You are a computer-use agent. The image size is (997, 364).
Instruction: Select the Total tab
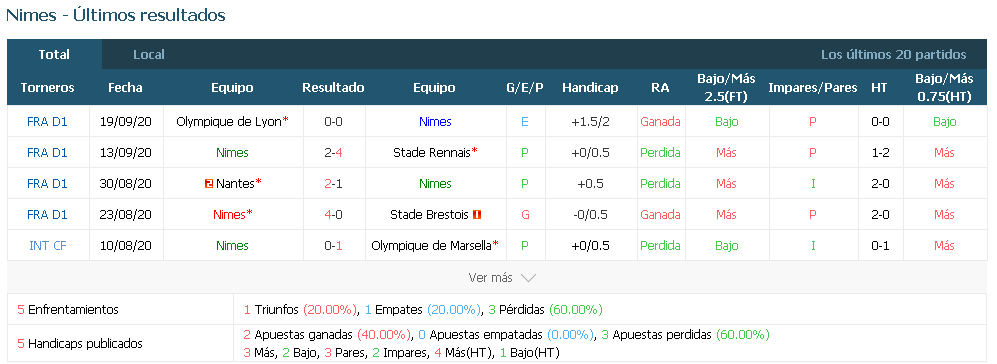click(x=54, y=55)
